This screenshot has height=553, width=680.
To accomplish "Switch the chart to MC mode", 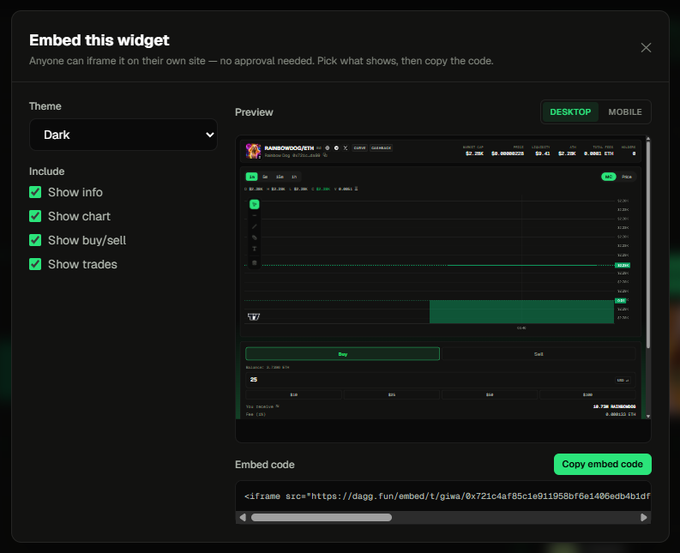I will click(608, 177).
